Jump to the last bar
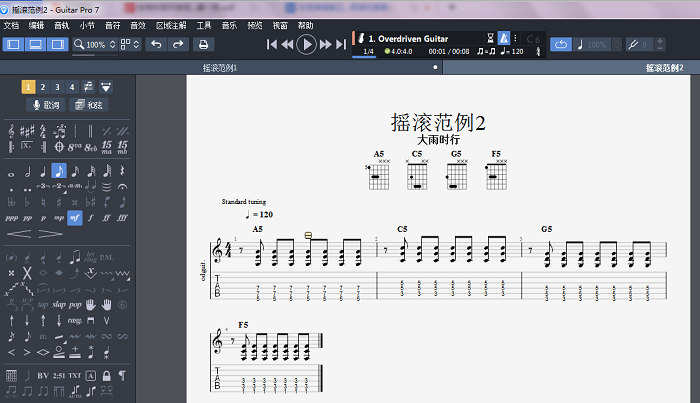This screenshot has height=403, width=700. (341, 44)
